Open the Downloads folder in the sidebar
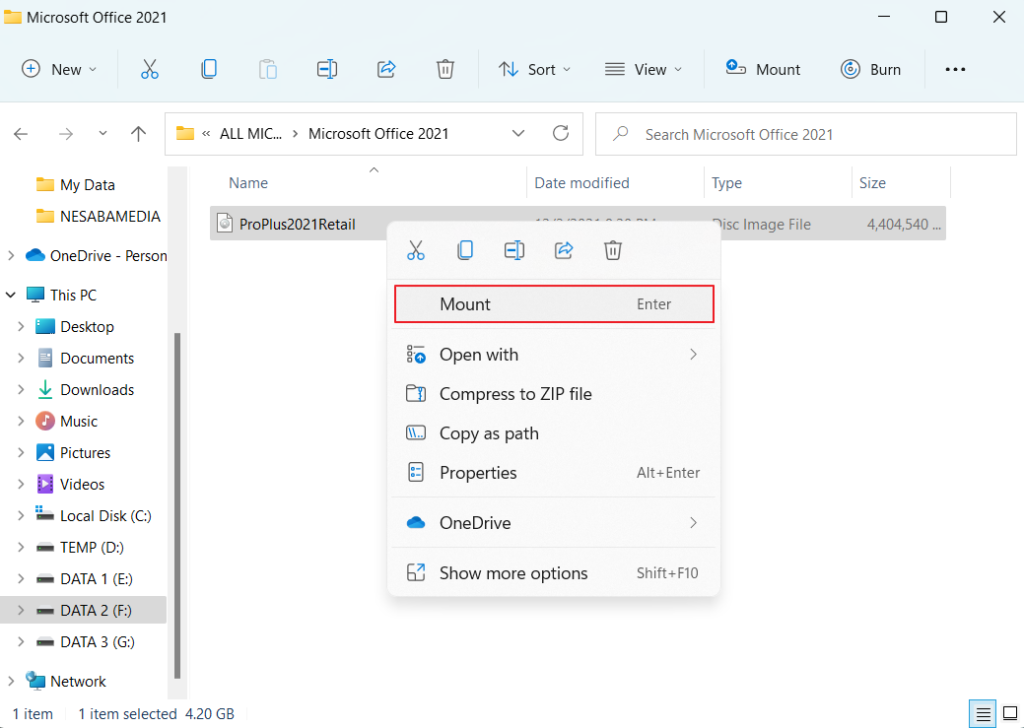1024x728 pixels. (97, 390)
